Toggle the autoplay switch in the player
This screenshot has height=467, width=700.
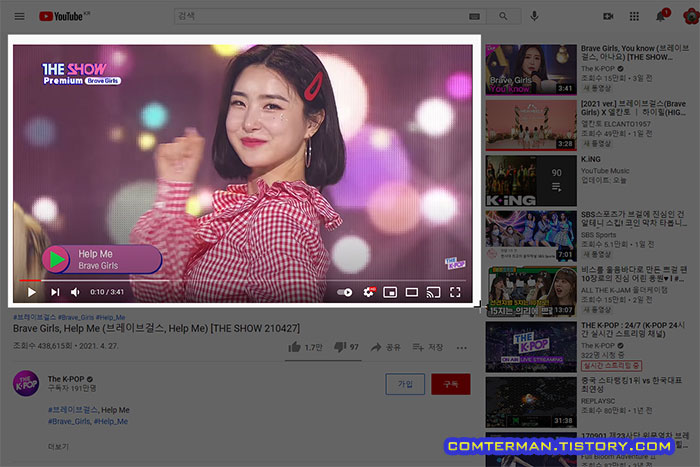tap(344, 292)
